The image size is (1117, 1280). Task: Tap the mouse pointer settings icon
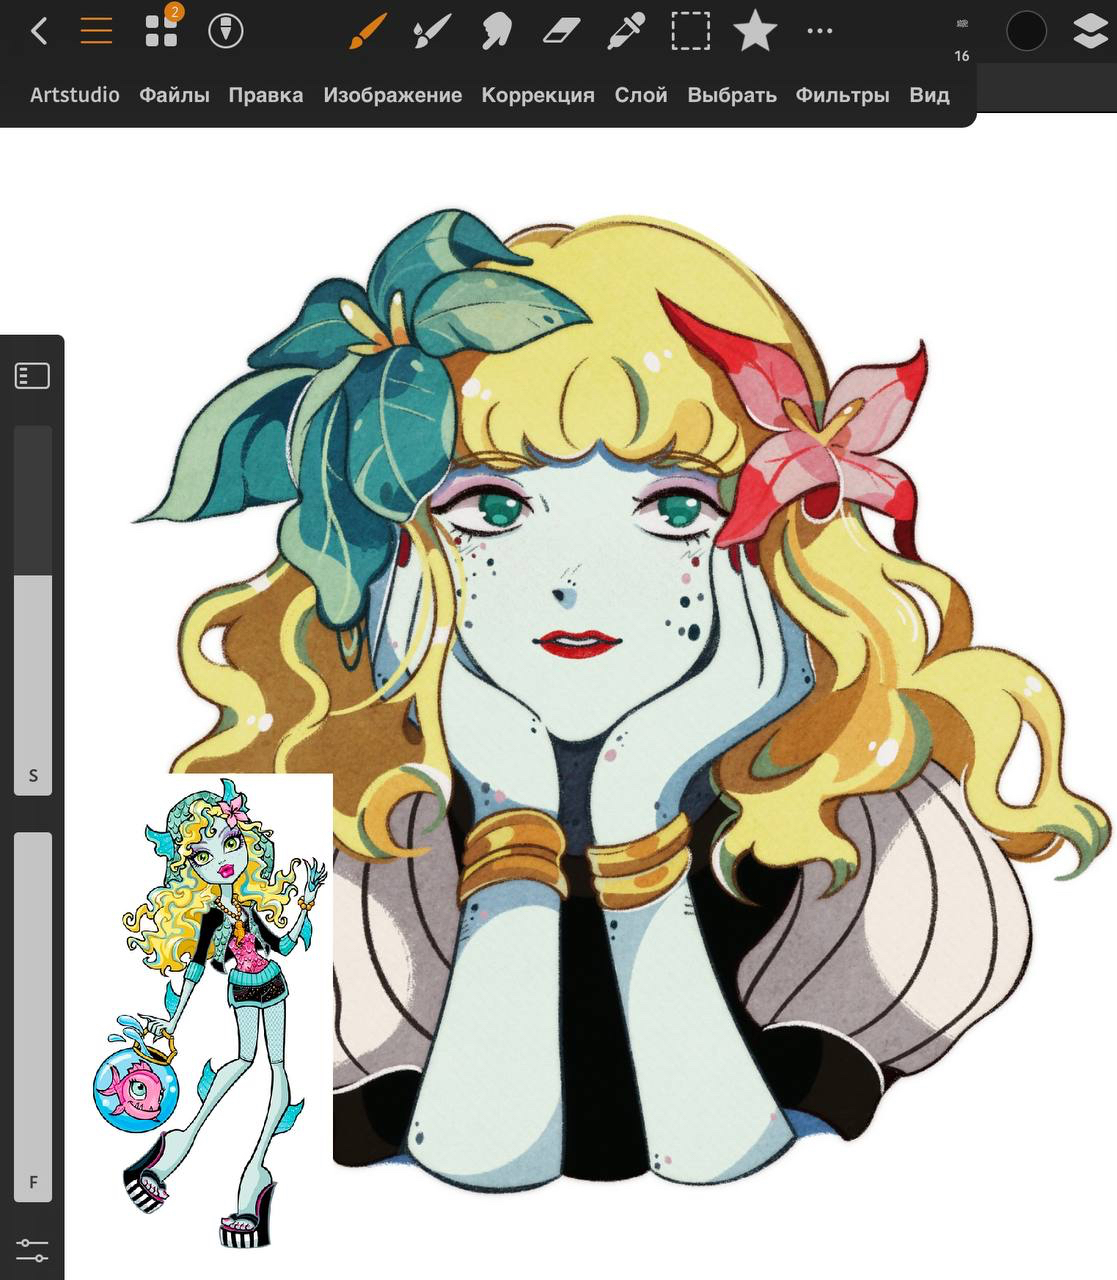[x=225, y=31]
